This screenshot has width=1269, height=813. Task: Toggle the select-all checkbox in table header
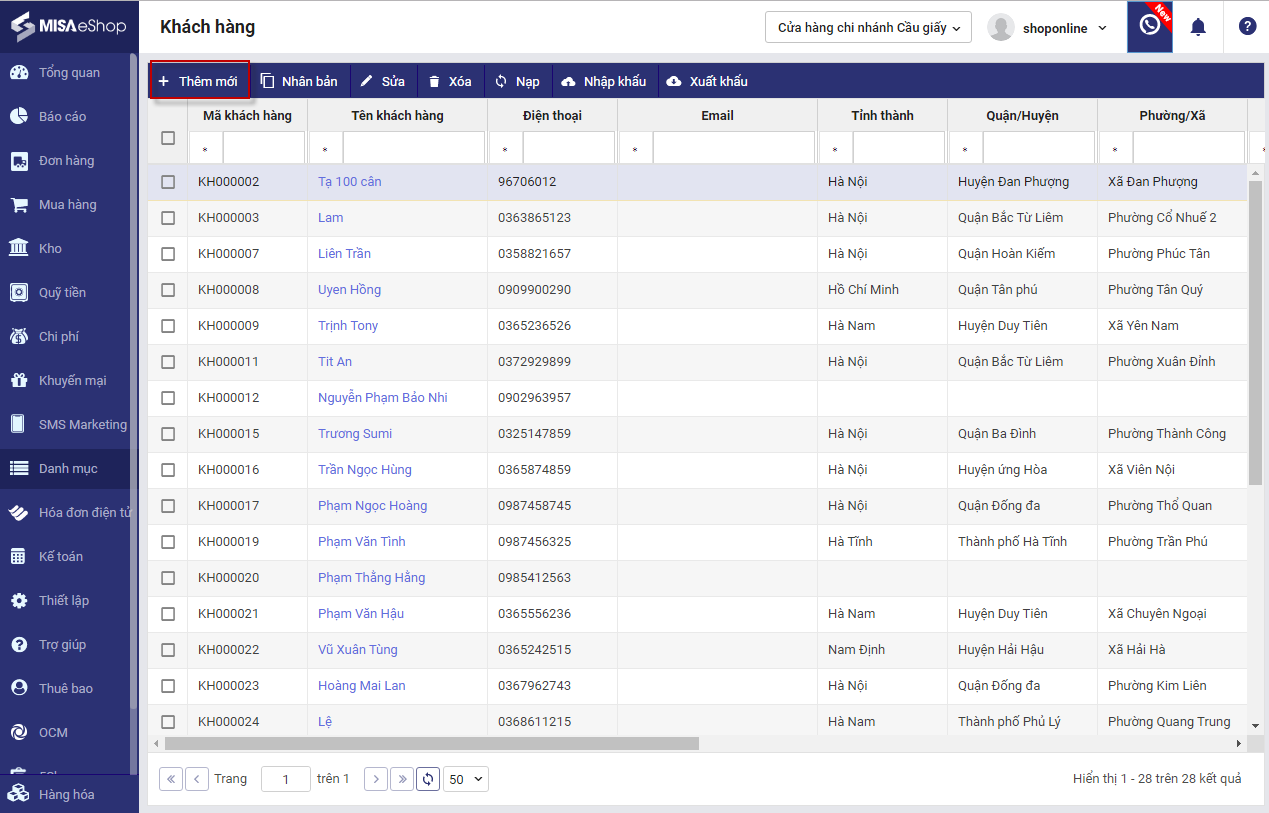pyautogui.click(x=168, y=139)
